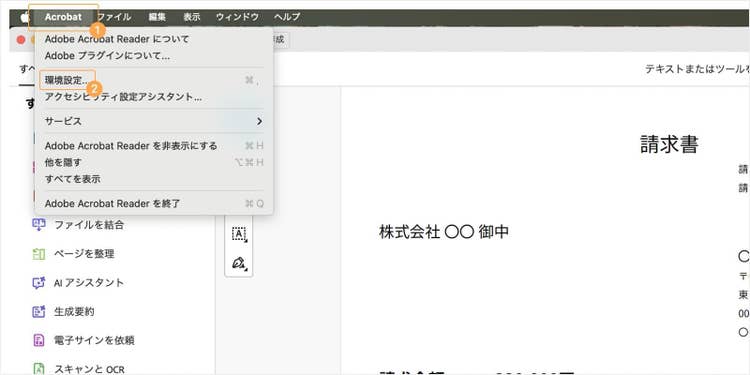The image size is (750, 375).
Task: Open 電子サインを依頼 tool
Action: tap(94, 341)
